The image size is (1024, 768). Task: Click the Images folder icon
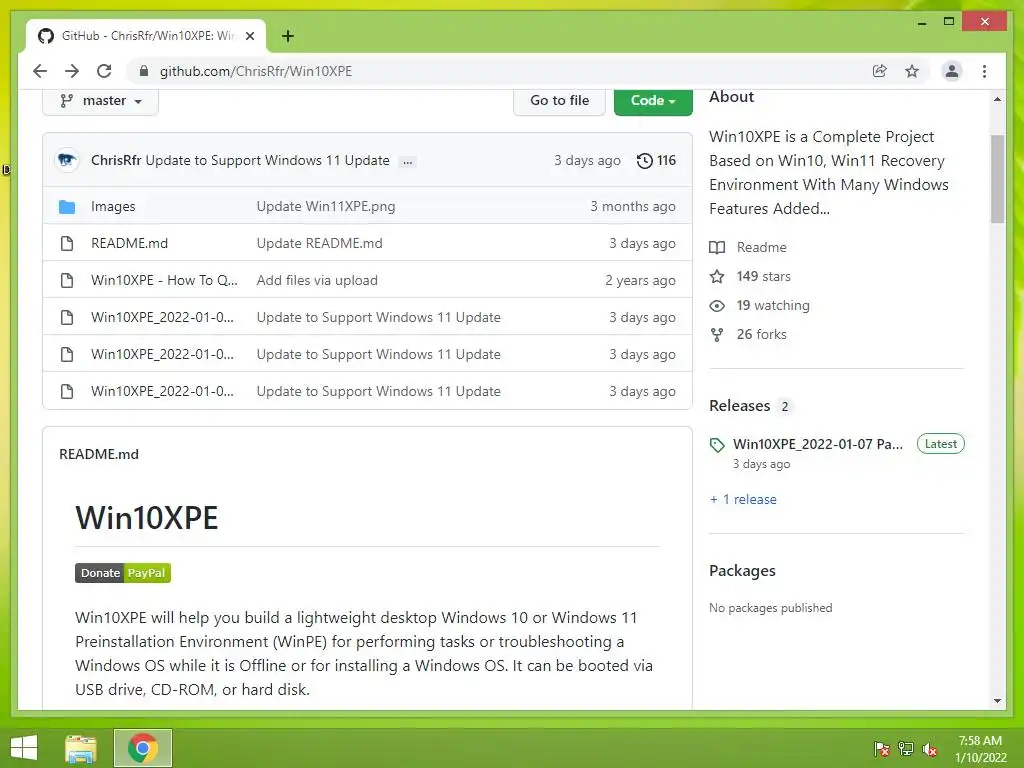click(x=67, y=206)
